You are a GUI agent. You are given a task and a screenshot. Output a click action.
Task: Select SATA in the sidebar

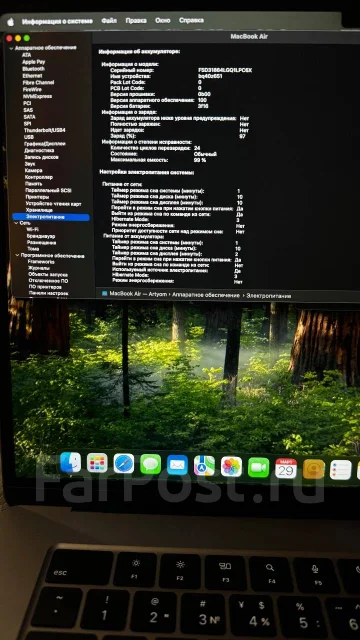[29, 117]
